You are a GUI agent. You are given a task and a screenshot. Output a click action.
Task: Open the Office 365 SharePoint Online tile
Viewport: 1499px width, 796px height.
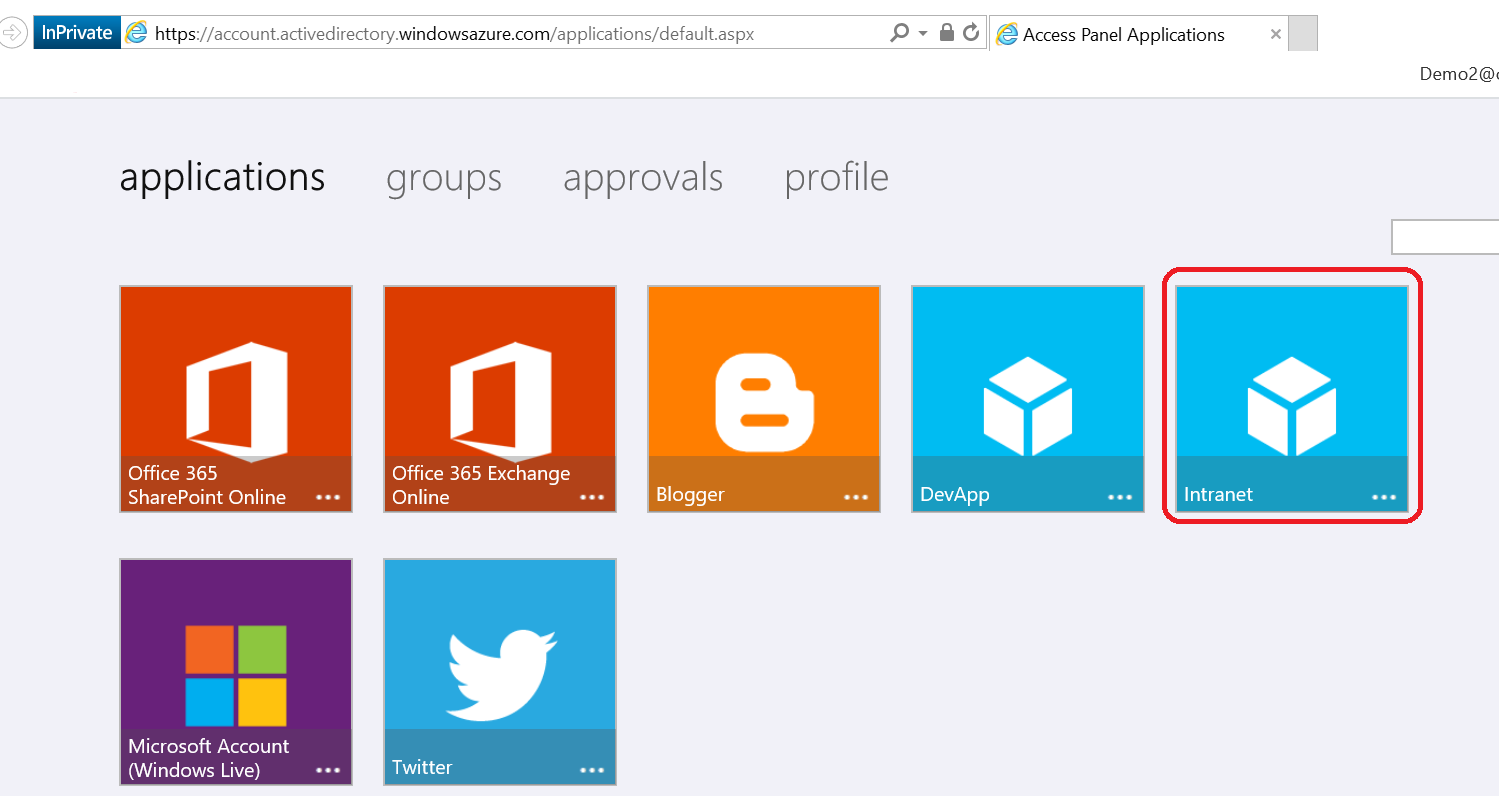(235, 380)
